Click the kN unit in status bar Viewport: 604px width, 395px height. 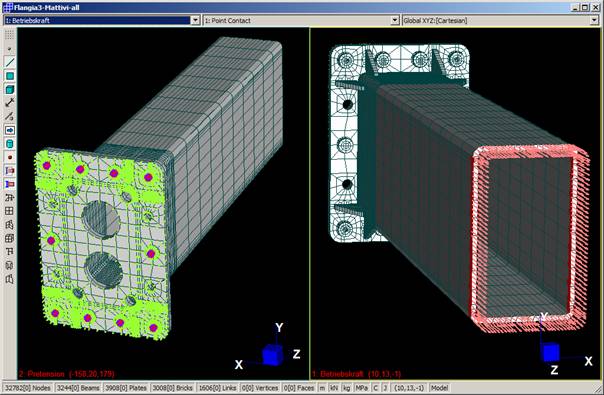334,388
